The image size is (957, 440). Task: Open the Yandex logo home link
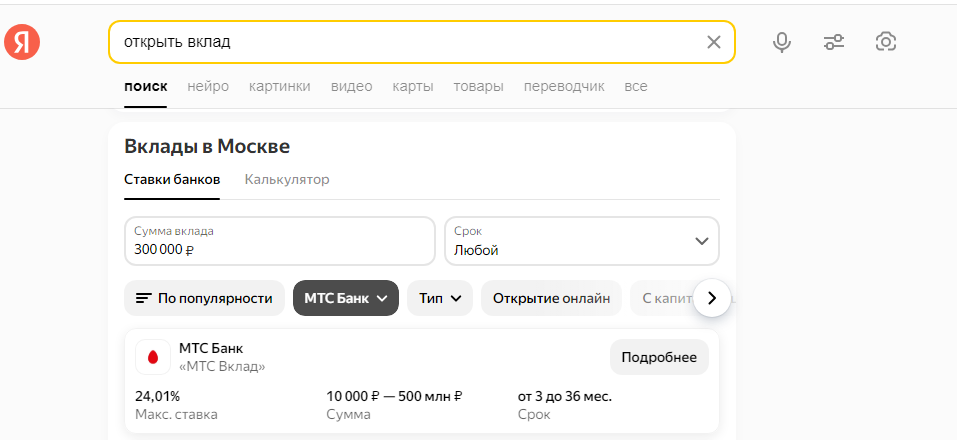pyautogui.click(x=22, y=42)
